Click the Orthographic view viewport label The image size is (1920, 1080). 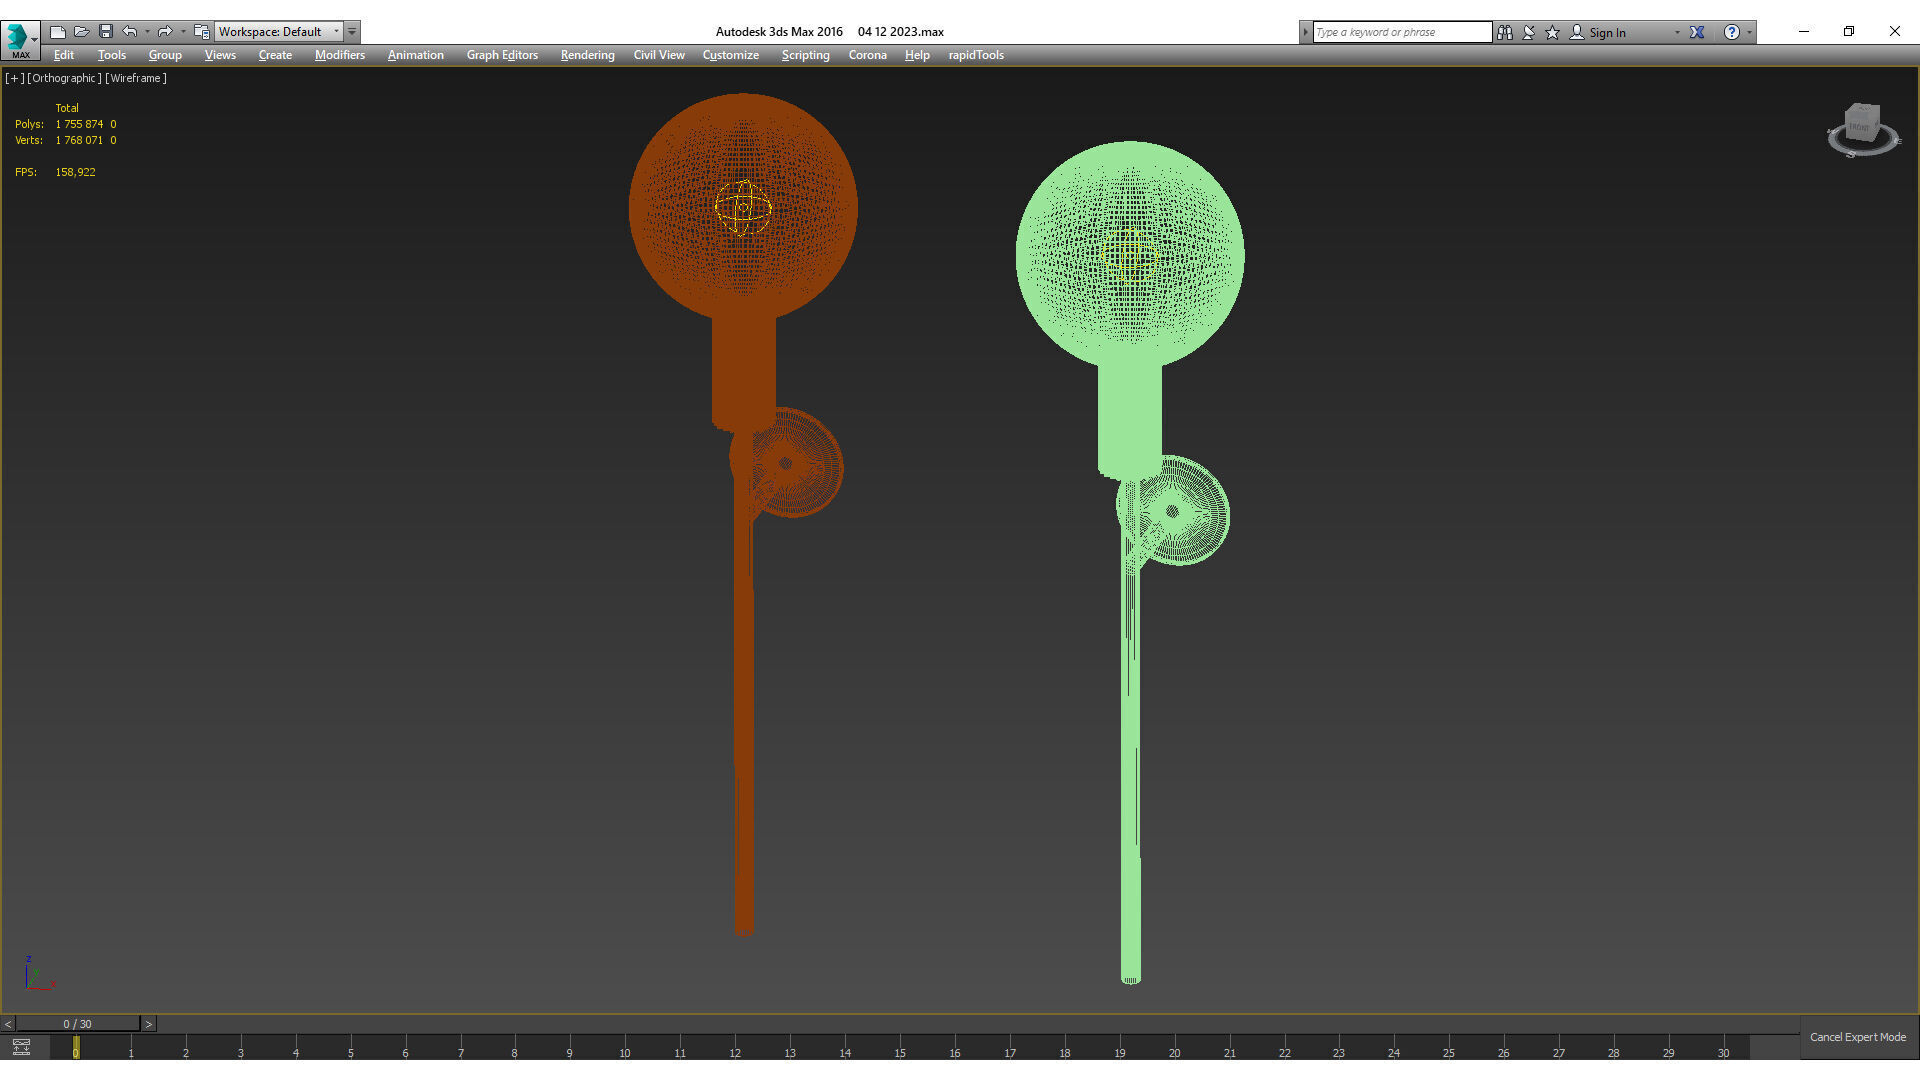(64, 78)
